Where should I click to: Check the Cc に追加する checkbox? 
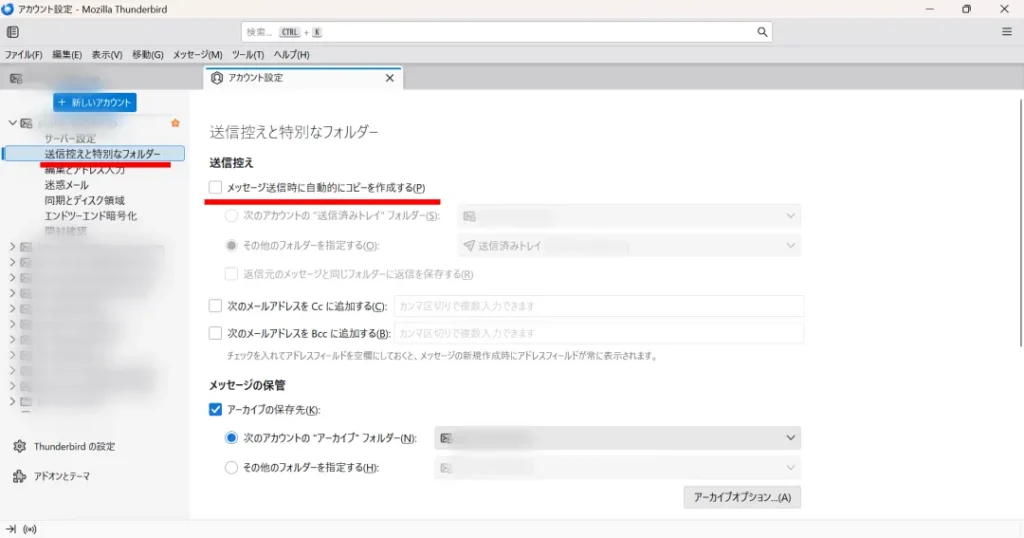tap(215, 306)
